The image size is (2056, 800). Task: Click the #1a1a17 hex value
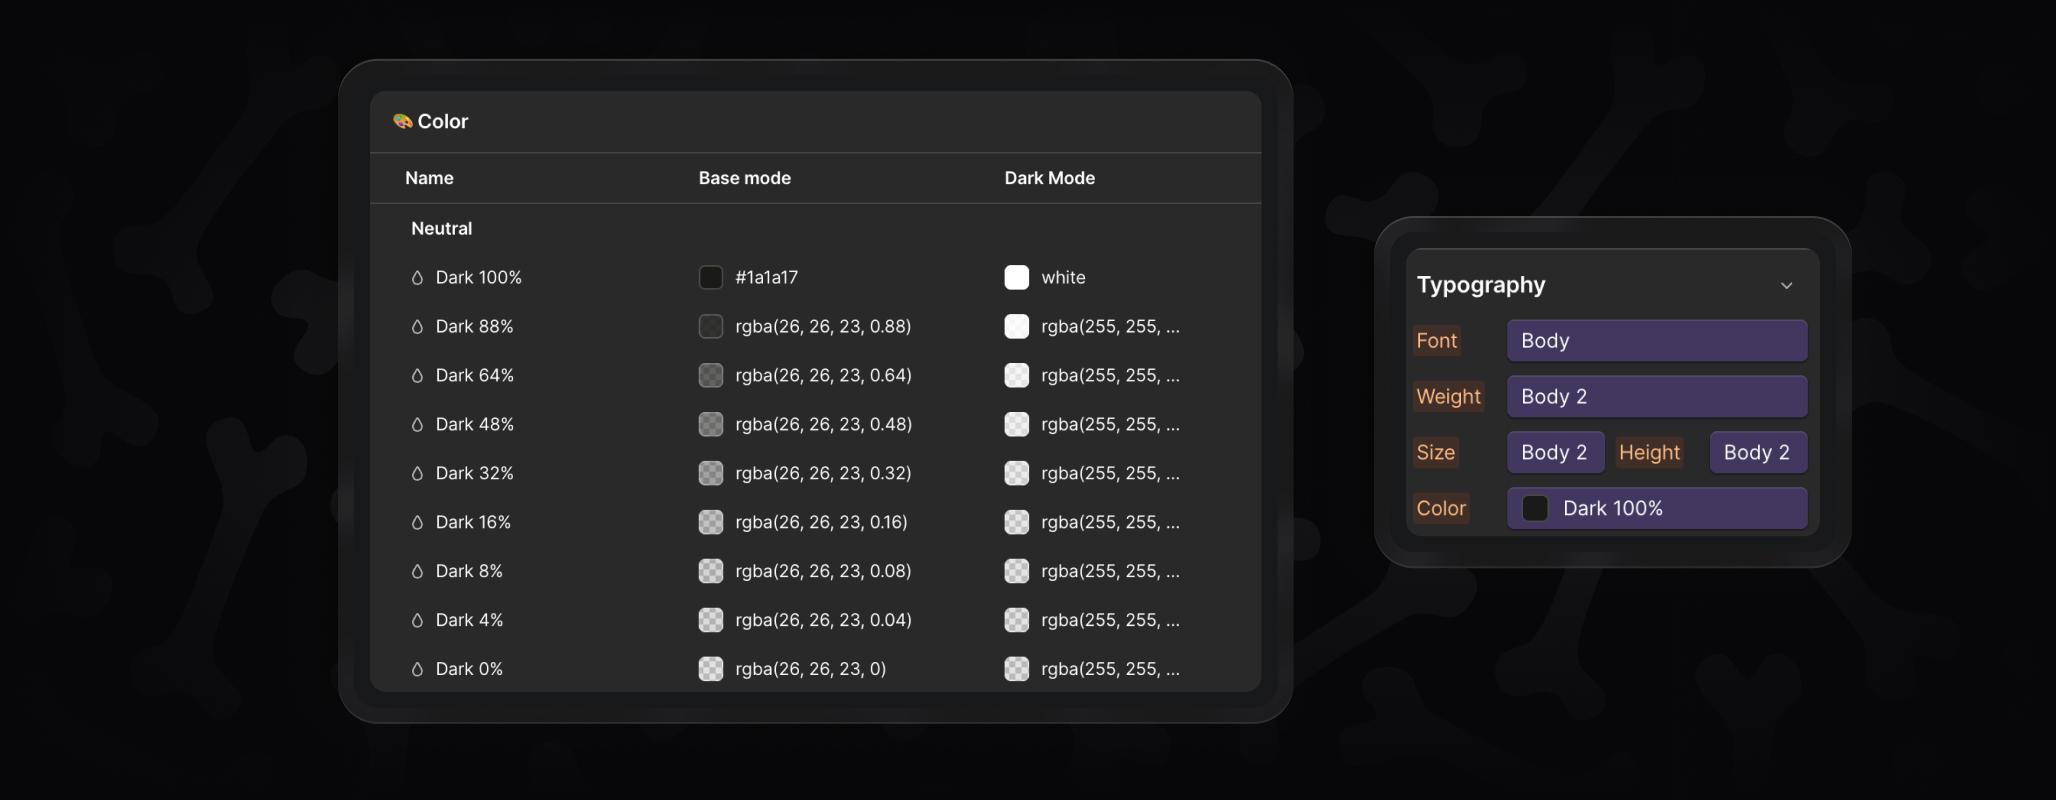click(766, 277)
